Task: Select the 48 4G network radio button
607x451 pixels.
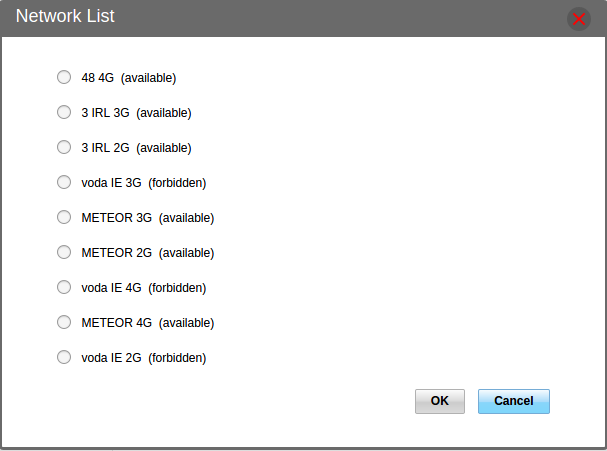Action: (x=64, y=77)
